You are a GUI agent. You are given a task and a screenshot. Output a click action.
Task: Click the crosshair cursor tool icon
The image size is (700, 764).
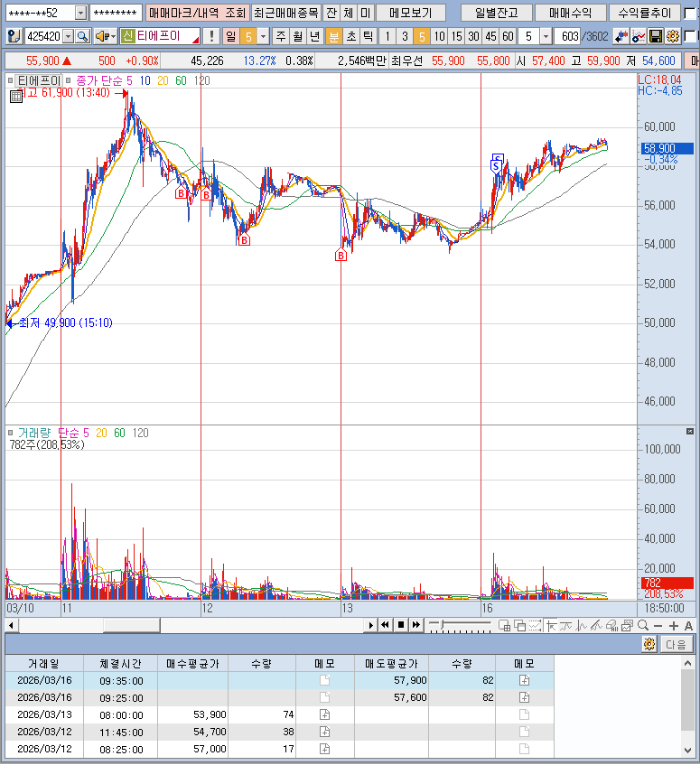pyautogui.click(x=551, y=625)
